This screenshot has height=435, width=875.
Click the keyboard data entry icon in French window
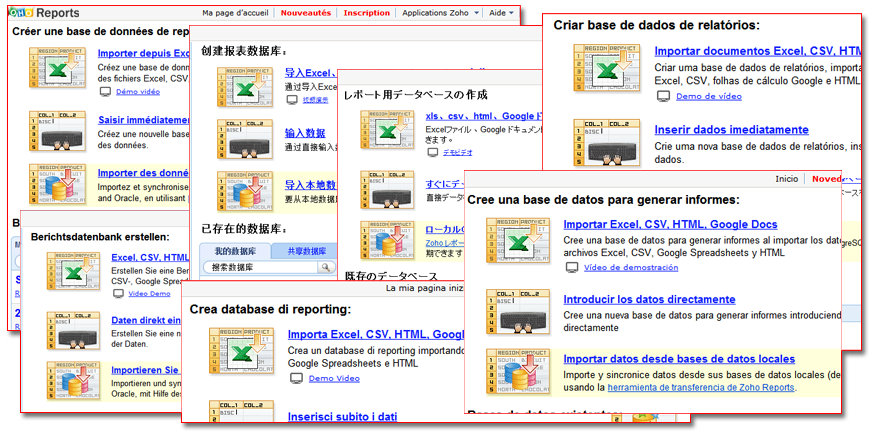[57, 131]
